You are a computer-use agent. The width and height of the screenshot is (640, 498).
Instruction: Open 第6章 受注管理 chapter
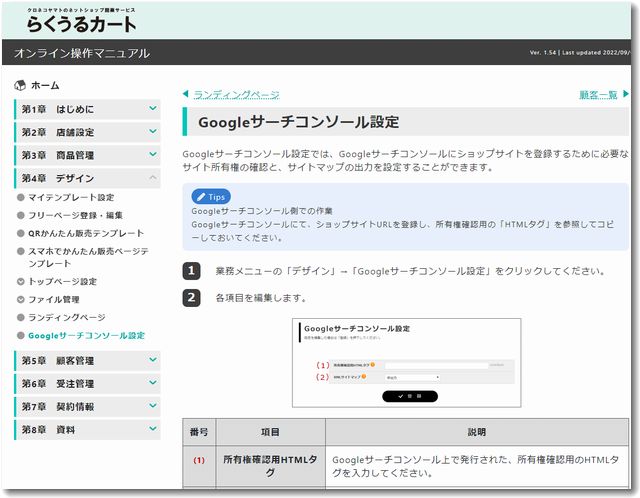pos(87,383)
